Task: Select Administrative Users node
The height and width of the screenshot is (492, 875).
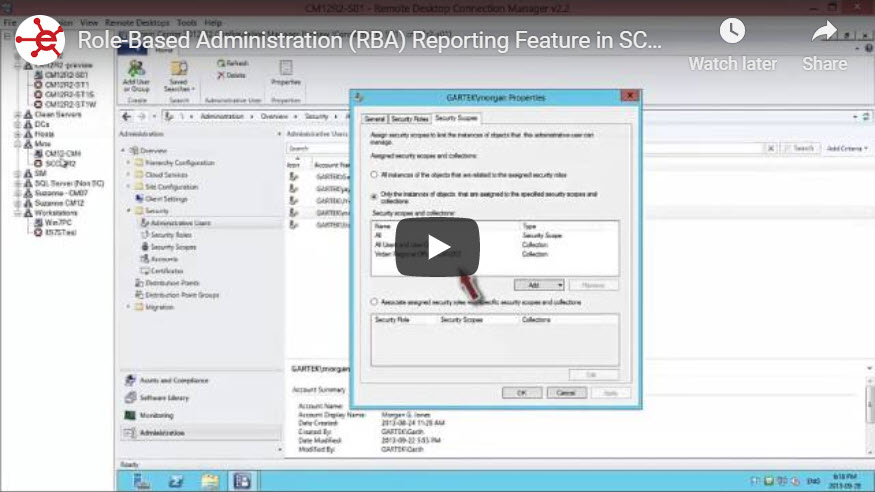Action: click(x=180, y=223)
